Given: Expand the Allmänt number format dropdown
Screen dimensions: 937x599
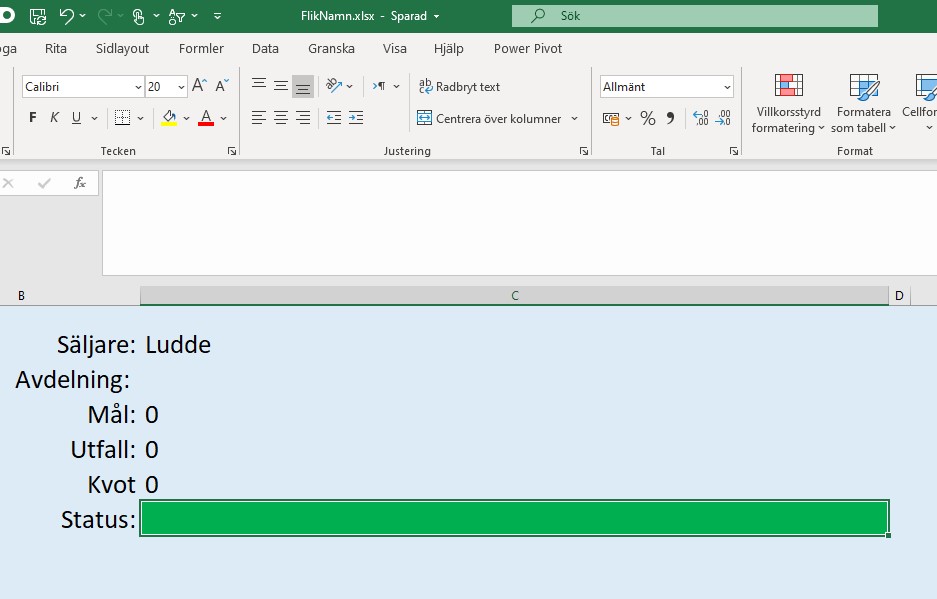Looking at the screenshot, I should [725, 87].
